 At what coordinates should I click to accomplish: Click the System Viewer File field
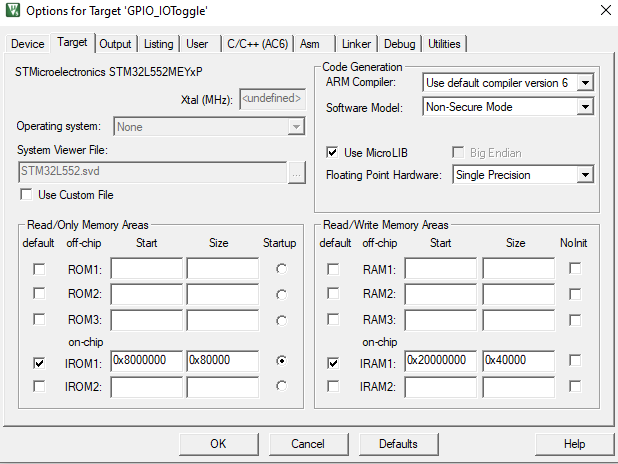[x=153, y=171]
